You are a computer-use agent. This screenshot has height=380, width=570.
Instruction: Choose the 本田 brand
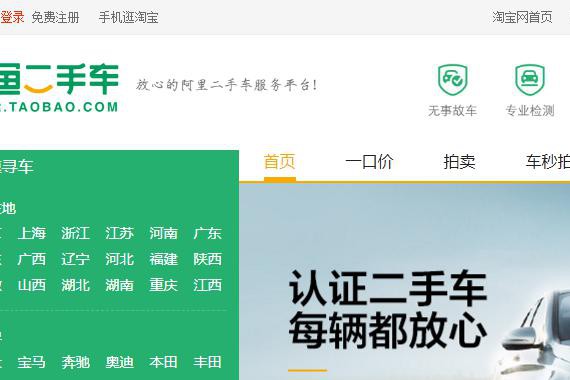tap(164, 362)
